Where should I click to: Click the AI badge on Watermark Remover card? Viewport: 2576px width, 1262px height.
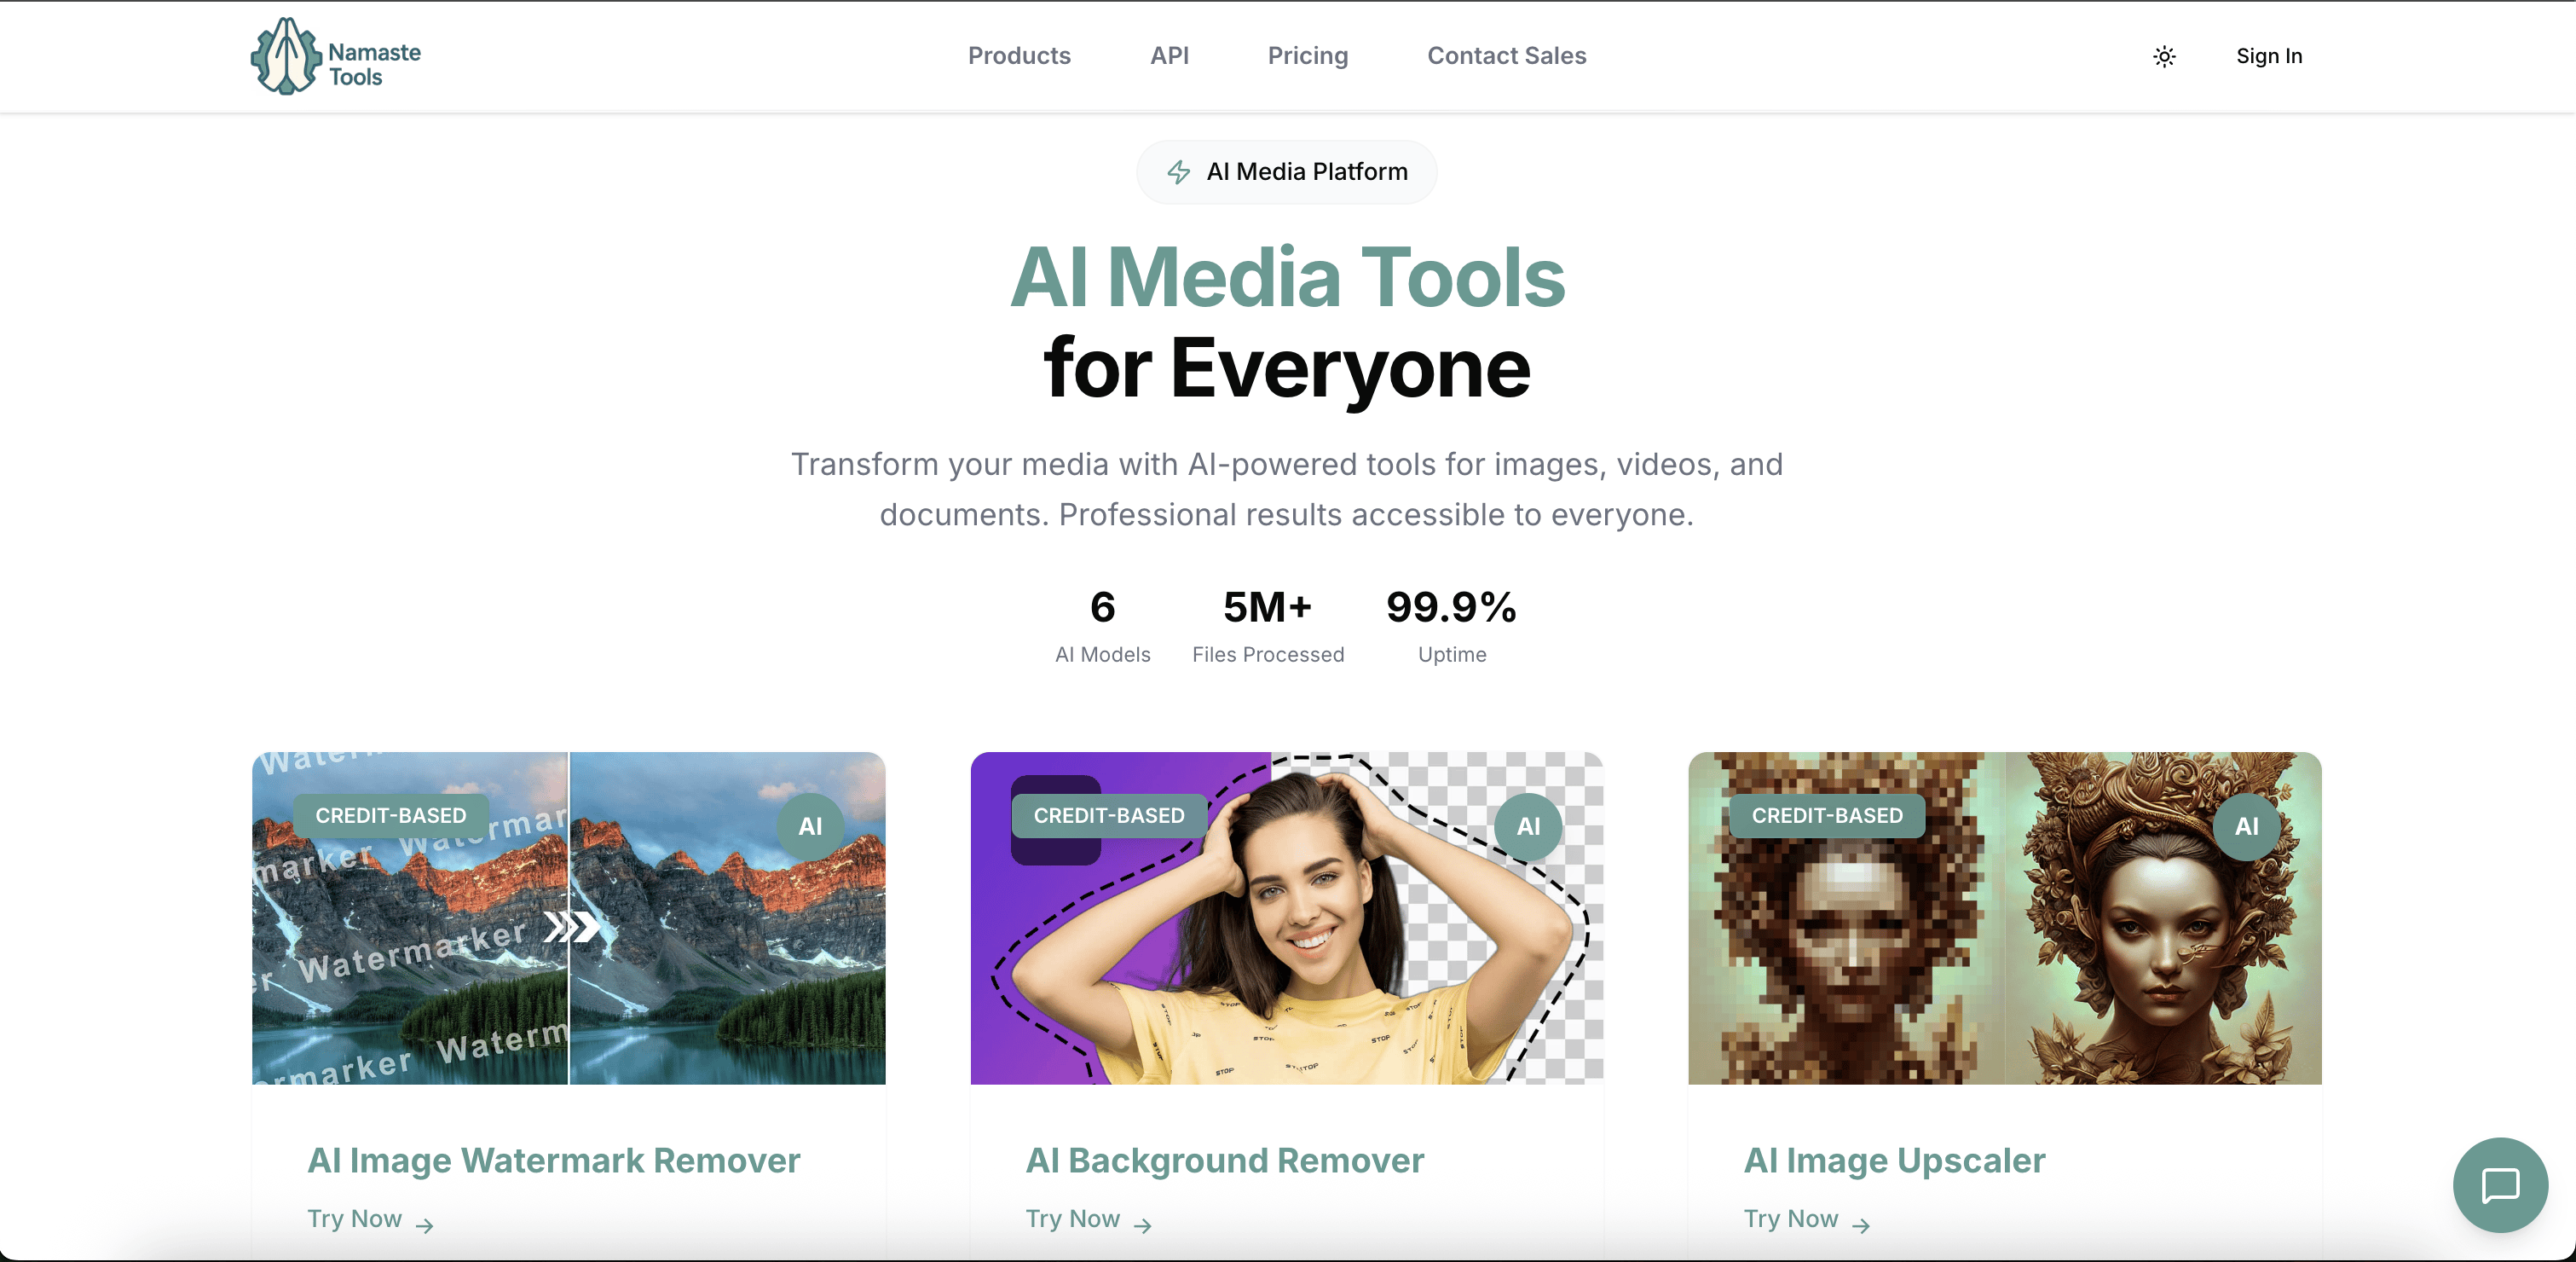(810, 826)
